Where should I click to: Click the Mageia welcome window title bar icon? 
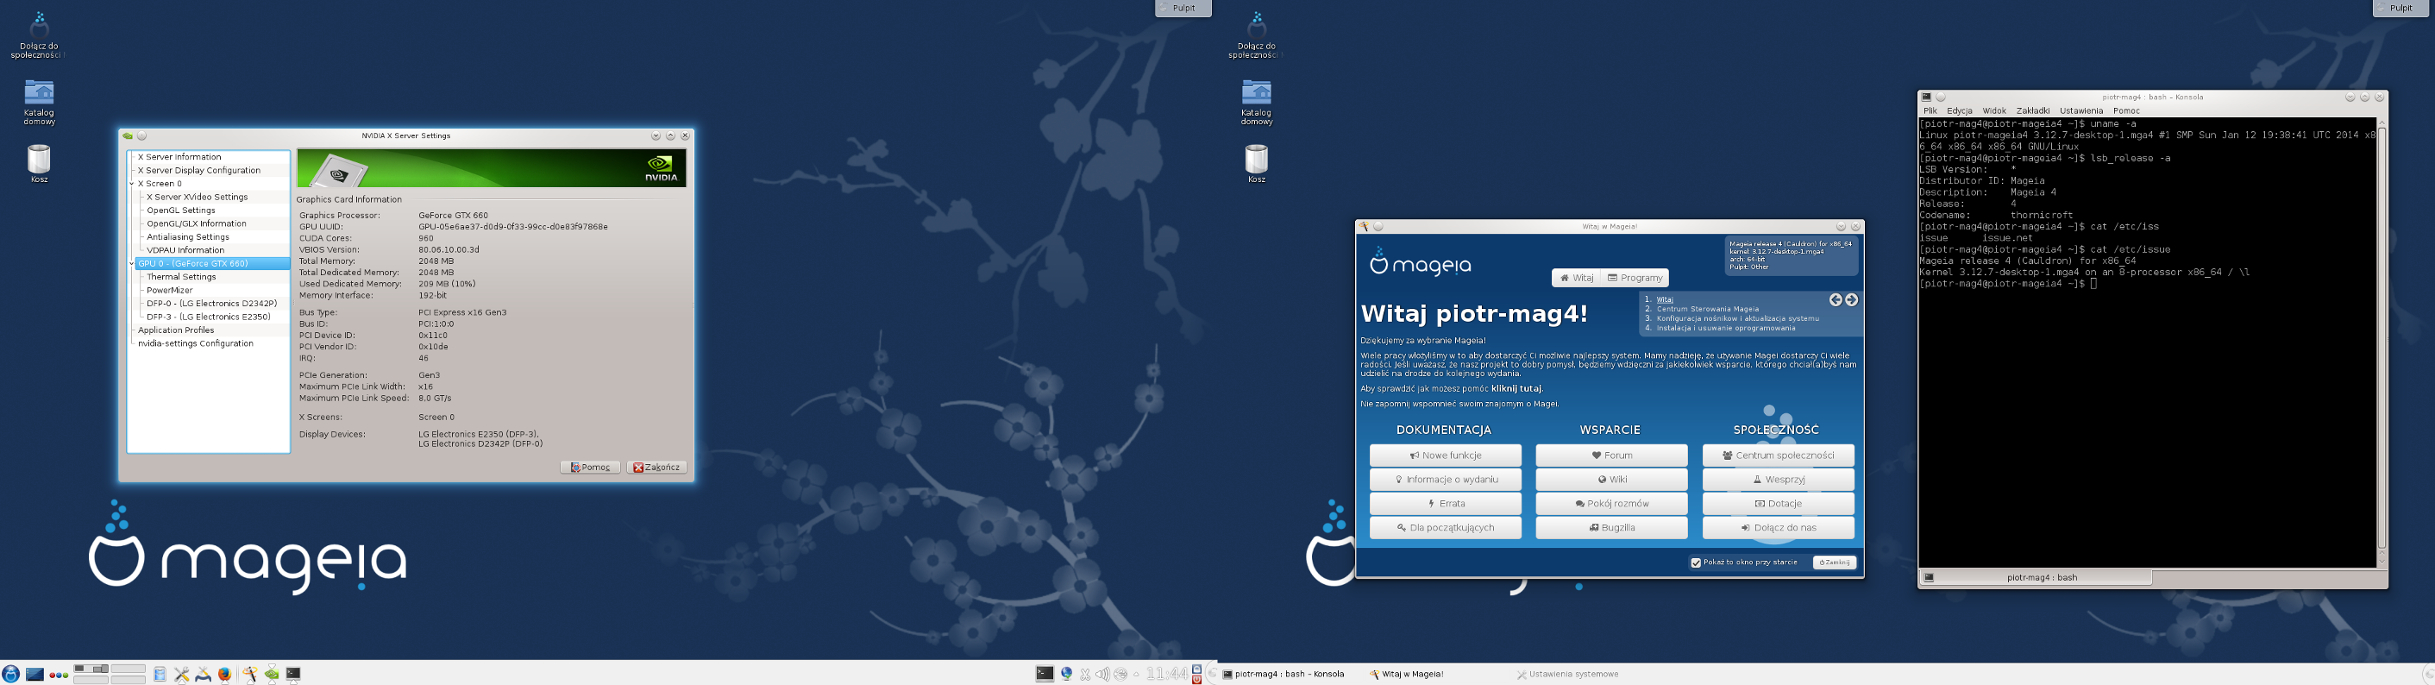[1363, 227]
